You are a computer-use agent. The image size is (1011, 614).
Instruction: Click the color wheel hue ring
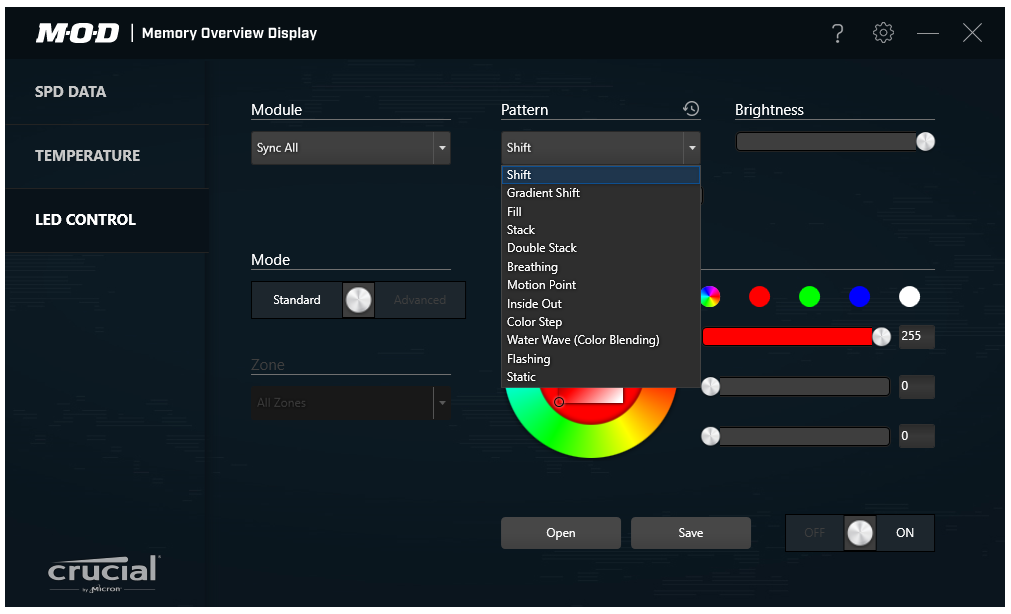[591, 443]
